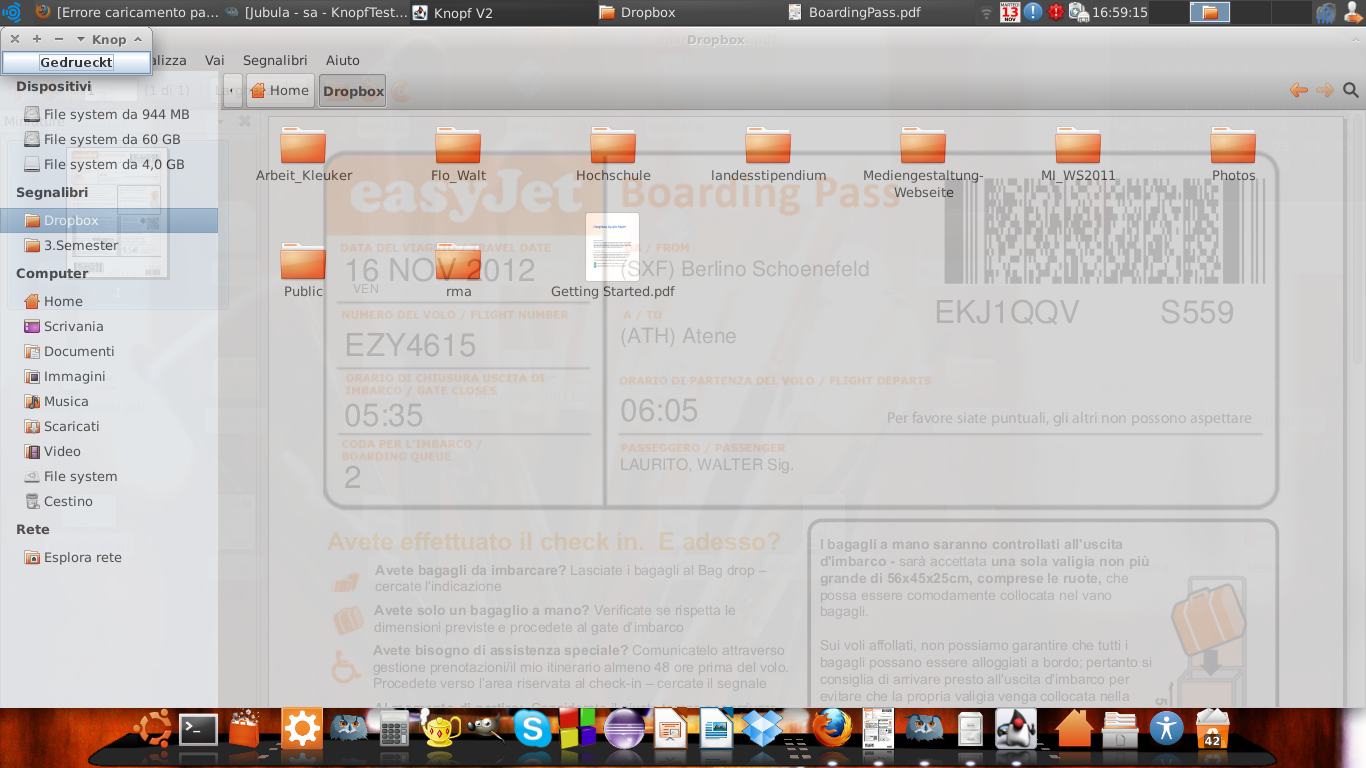Switch to the Dropbox taskbar window entry

click(689, 12)
